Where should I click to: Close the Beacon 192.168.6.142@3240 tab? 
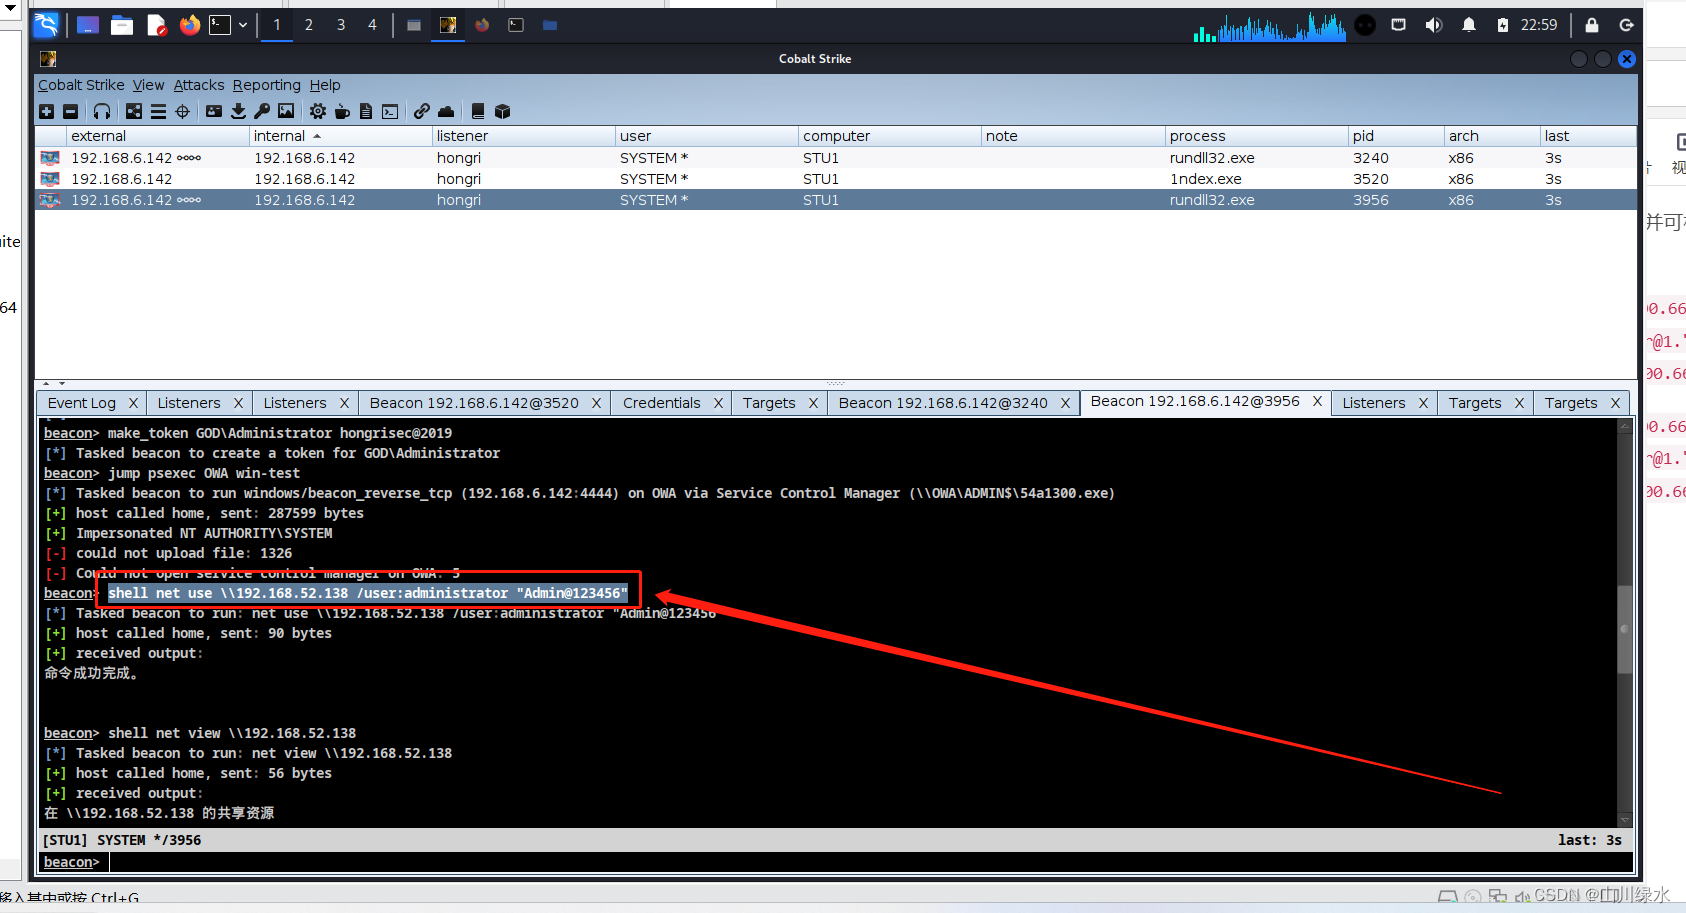pyautogui.click(x=1065, y=403)
